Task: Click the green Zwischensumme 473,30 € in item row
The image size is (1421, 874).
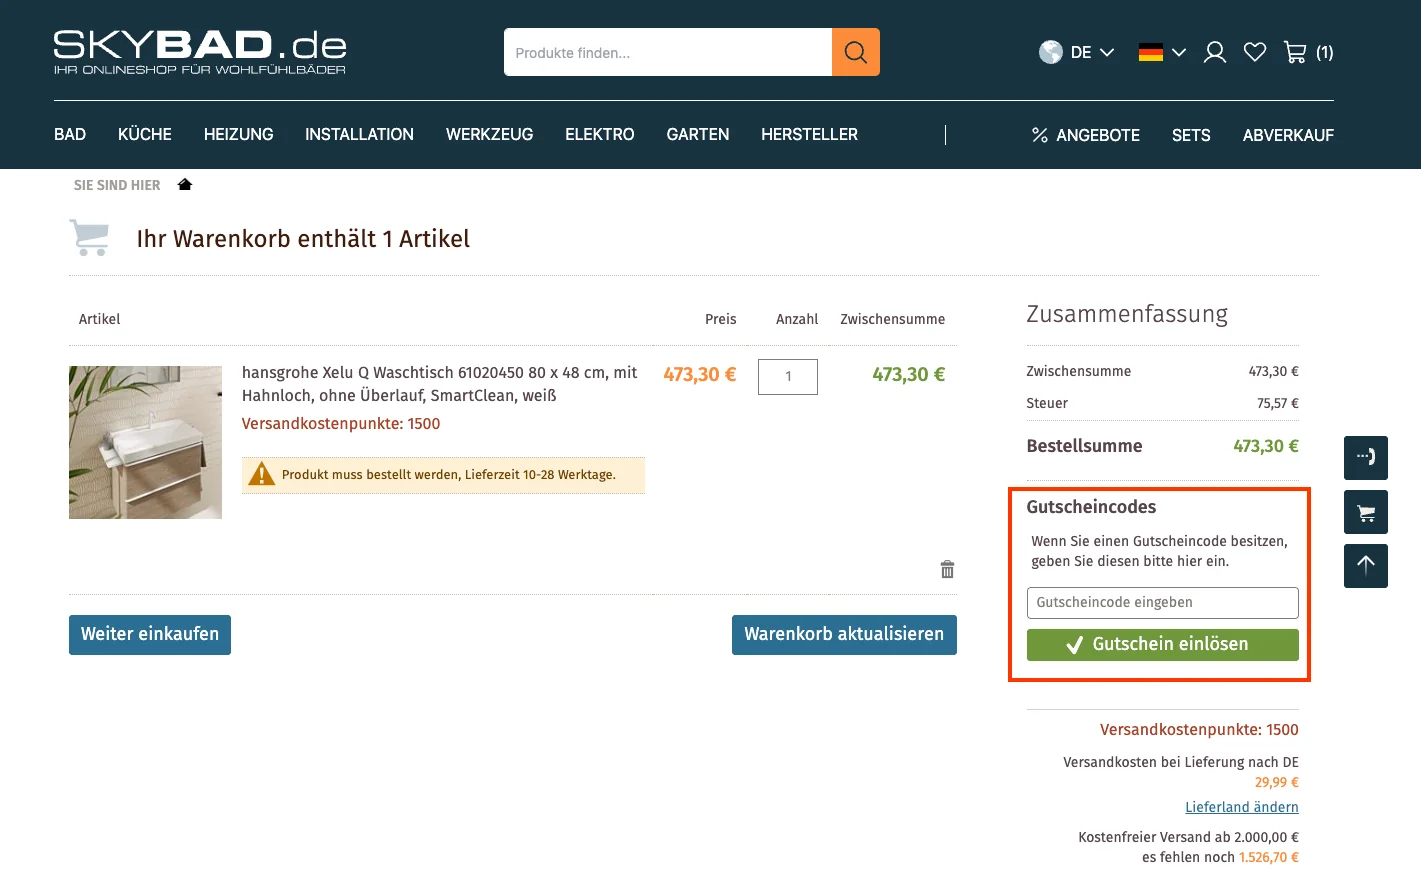Action: point(908,374)
